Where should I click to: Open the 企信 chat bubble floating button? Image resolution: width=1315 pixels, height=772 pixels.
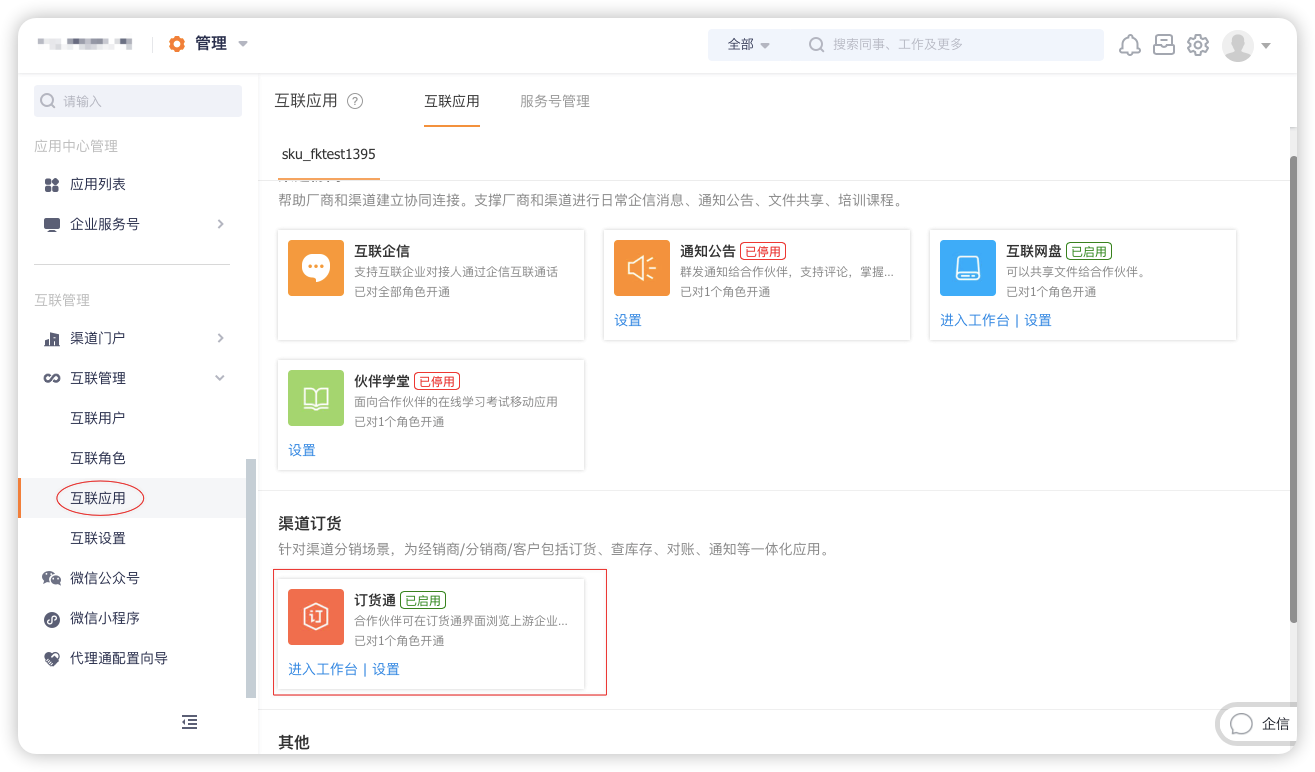(x=1257, y=724)
